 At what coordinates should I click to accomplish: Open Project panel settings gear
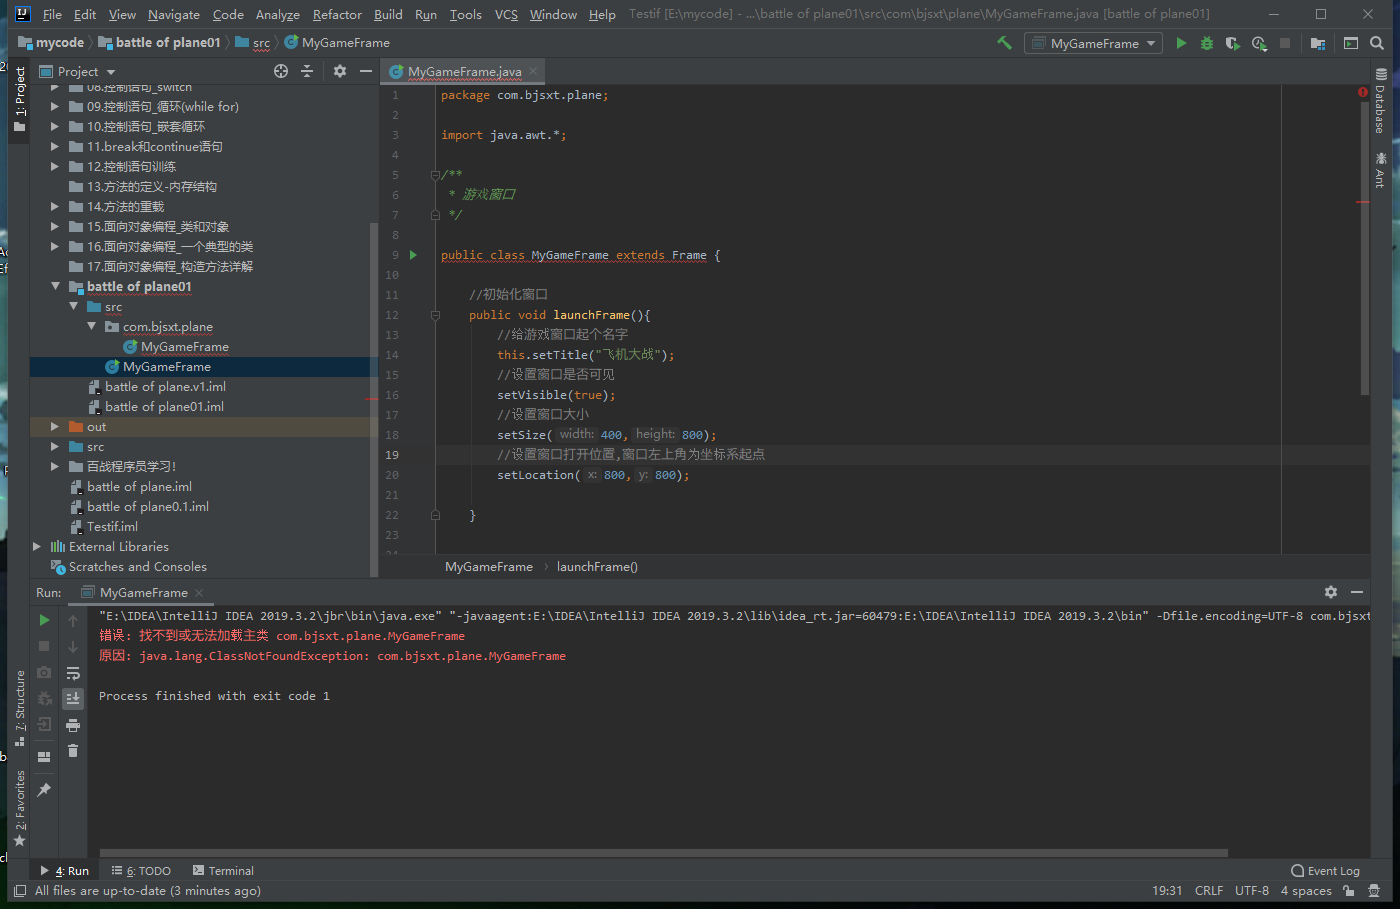coord(340,71)
